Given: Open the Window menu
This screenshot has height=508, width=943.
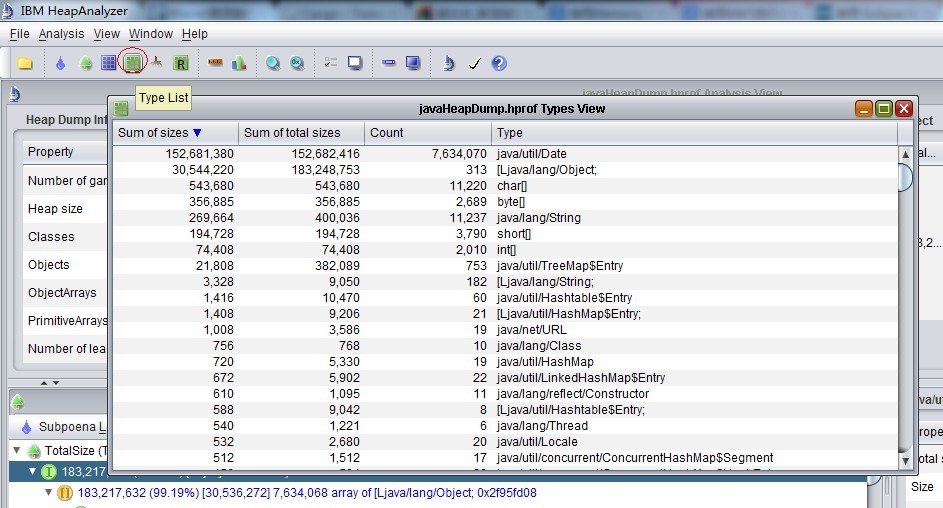Looking at the screenshot, I should coord(150,34).
